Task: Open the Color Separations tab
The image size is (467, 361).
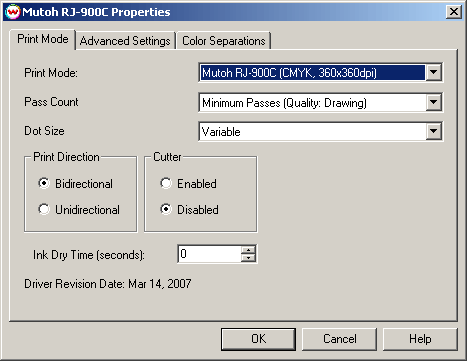Action: coord(223,41)
